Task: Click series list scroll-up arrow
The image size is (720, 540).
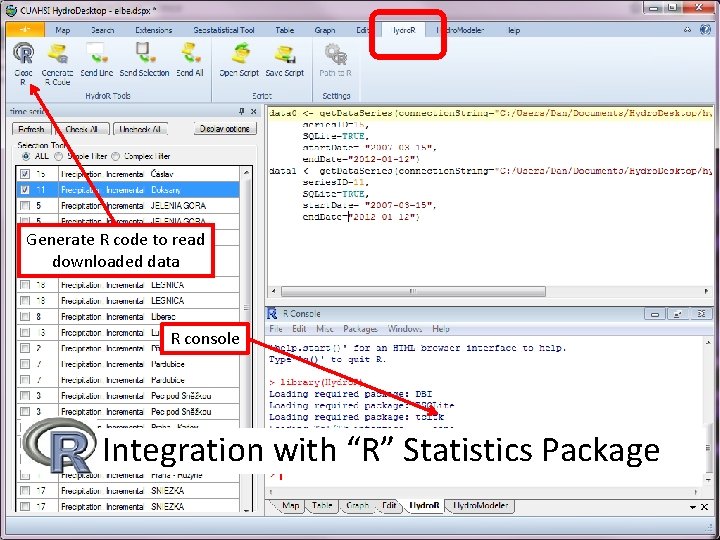Action: 246,173
